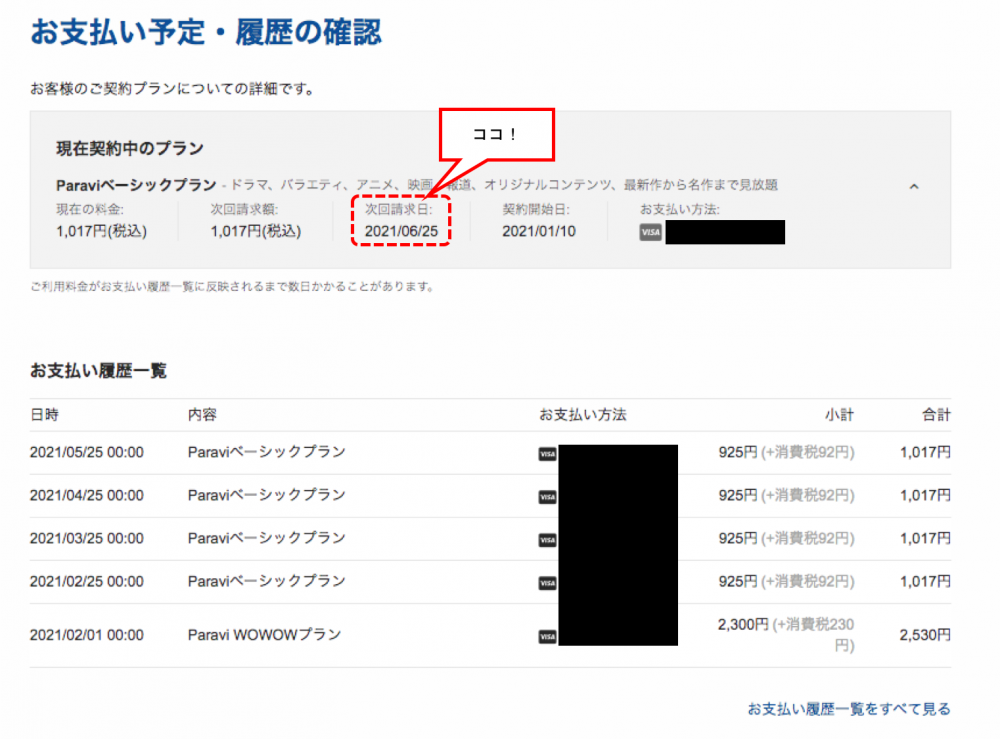
Task: Click the 2021/02/25 00:00 date cell
Action: pyautogui.click(x=87, y=582)
